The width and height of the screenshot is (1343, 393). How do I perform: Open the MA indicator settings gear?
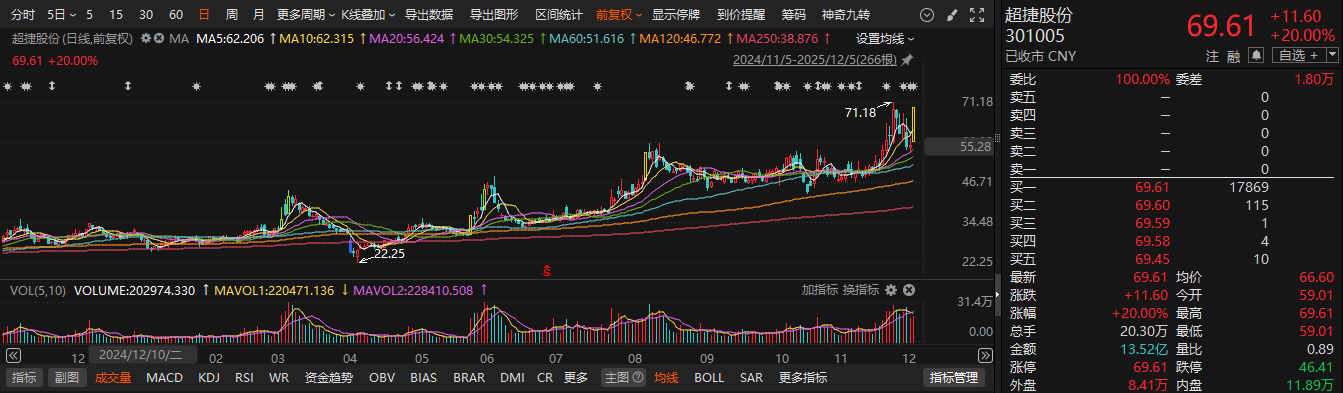point(146,38)
